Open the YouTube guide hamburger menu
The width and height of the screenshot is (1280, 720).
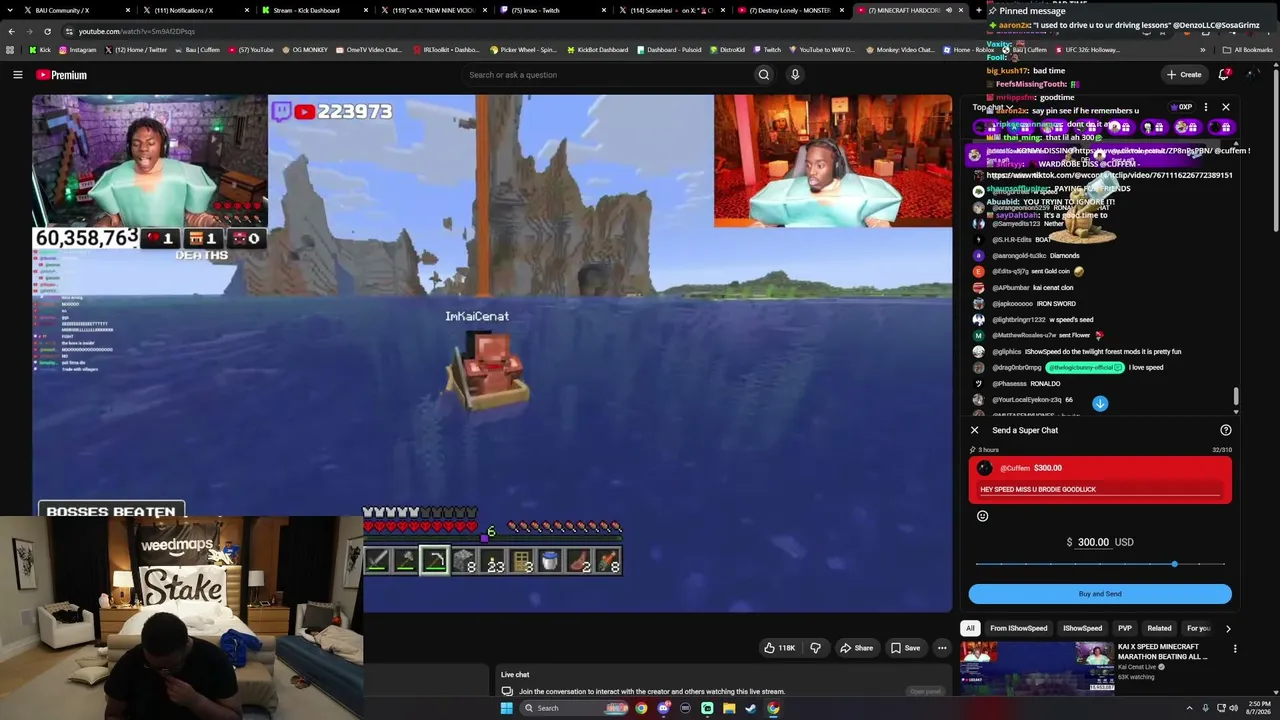pyautogui.click(x=18, y=75)
